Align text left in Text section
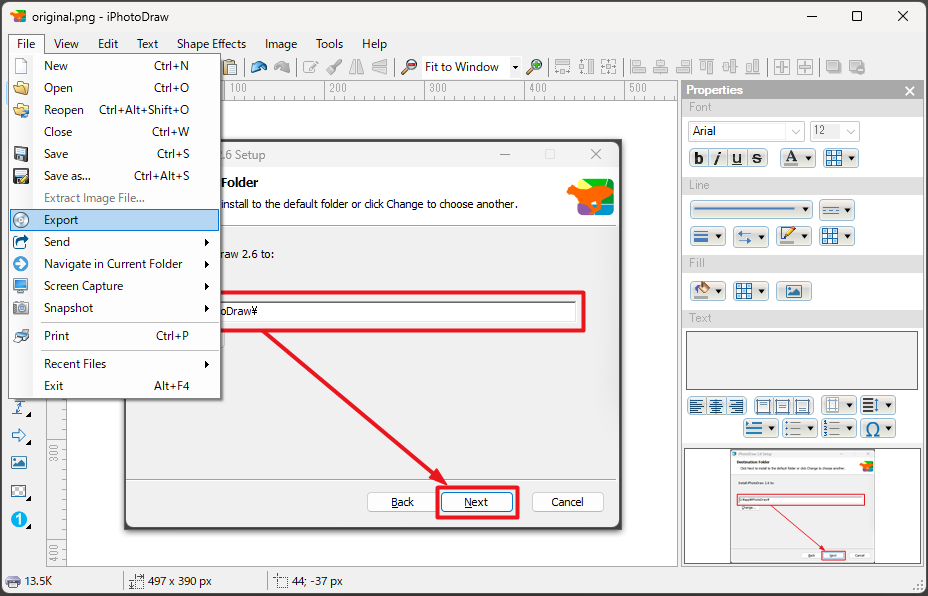Viewport: 928px width, 596px height. 697,406
